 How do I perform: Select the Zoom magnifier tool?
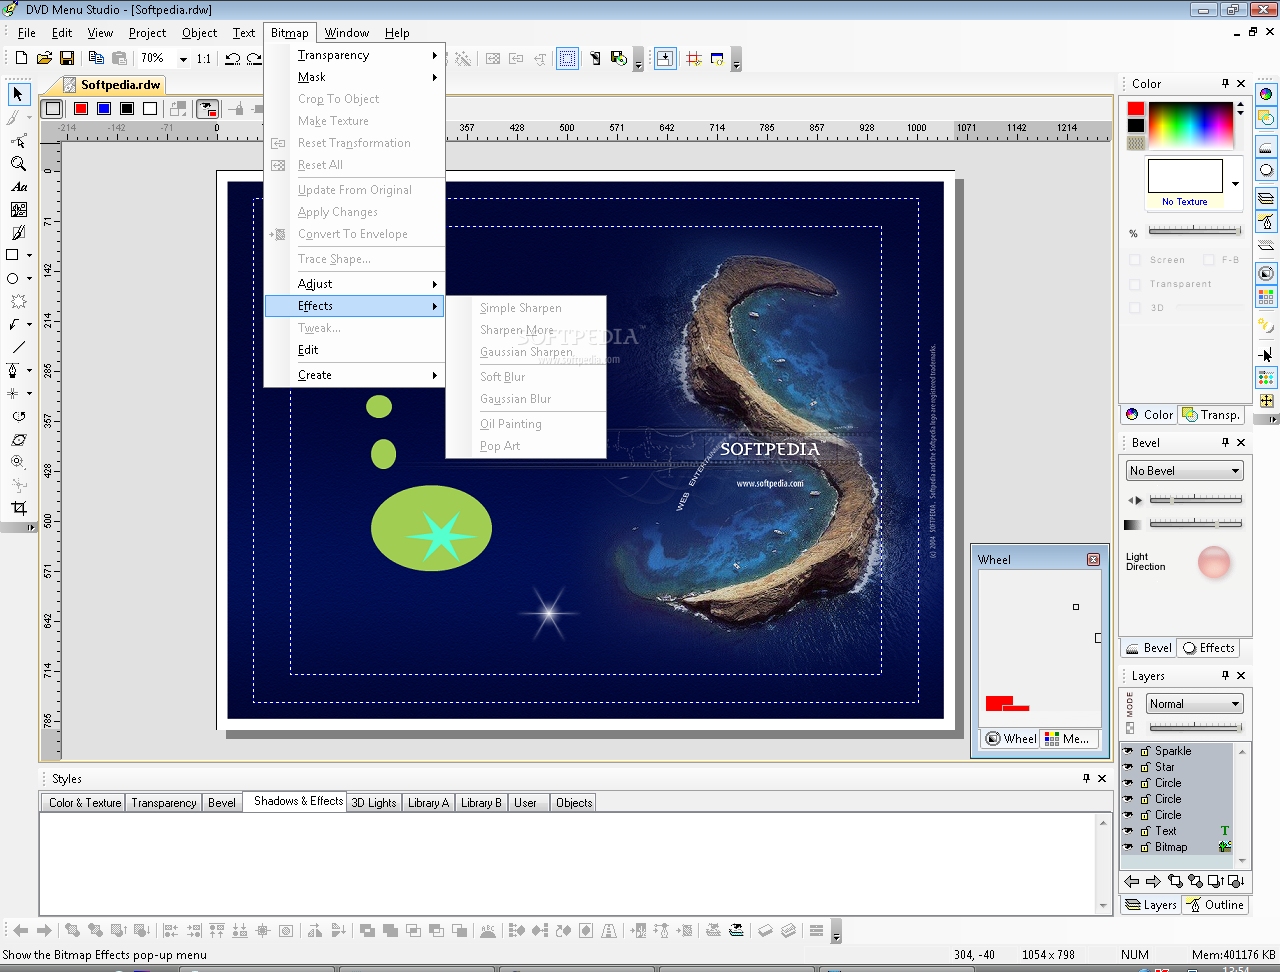click(x=18, y=163)
